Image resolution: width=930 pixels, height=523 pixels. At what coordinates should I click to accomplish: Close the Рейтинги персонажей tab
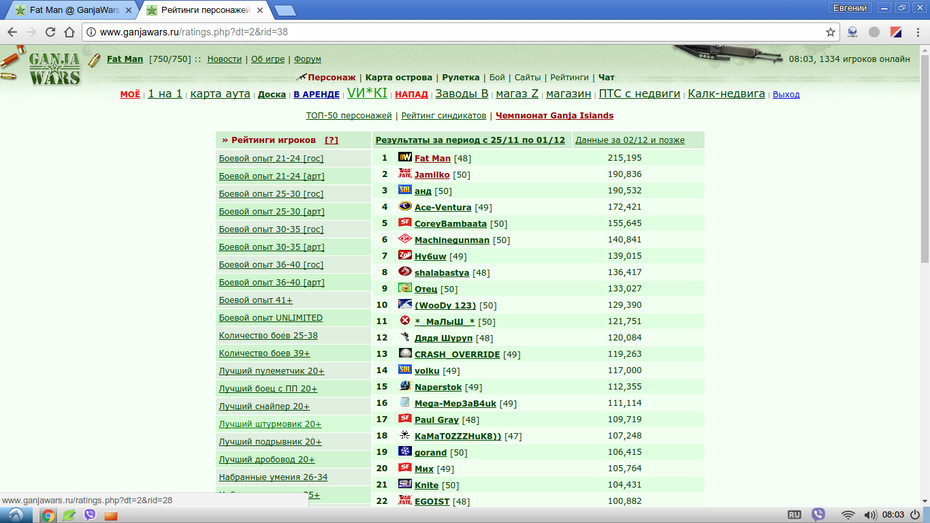point(260,10)
